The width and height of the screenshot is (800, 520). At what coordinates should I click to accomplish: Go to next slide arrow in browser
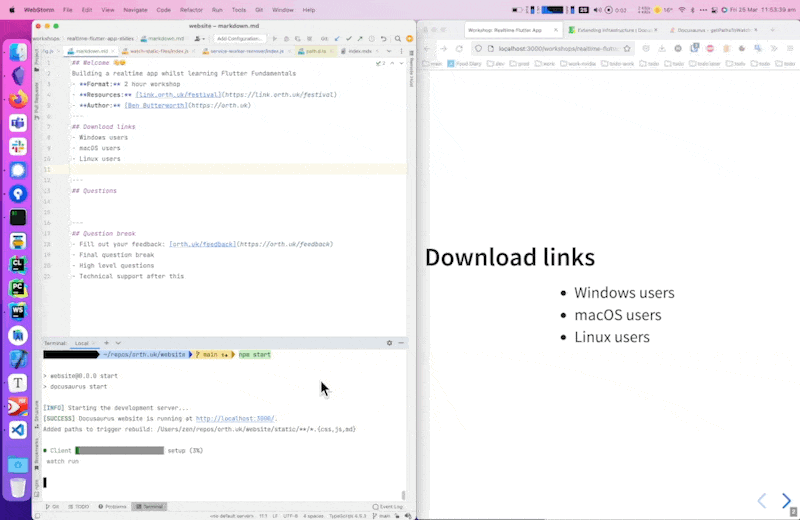click(x=786, y=501)
